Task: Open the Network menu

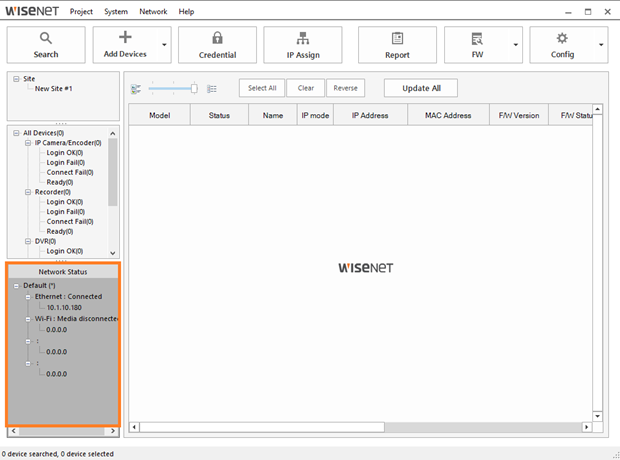Action: [153, 11]
